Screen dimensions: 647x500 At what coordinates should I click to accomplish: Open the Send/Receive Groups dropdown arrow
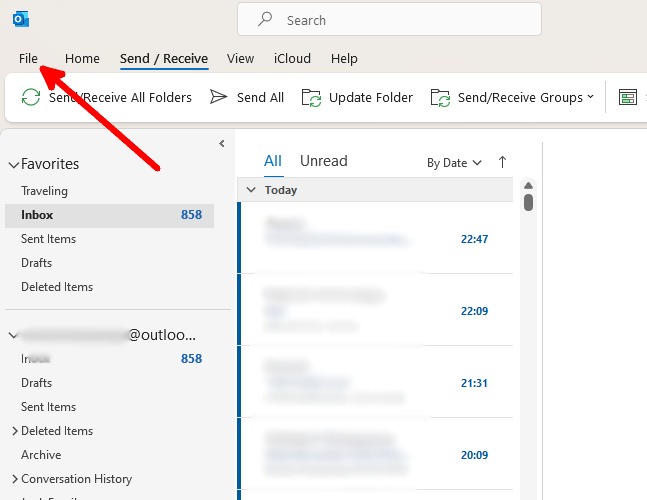(x=590, y=97)
